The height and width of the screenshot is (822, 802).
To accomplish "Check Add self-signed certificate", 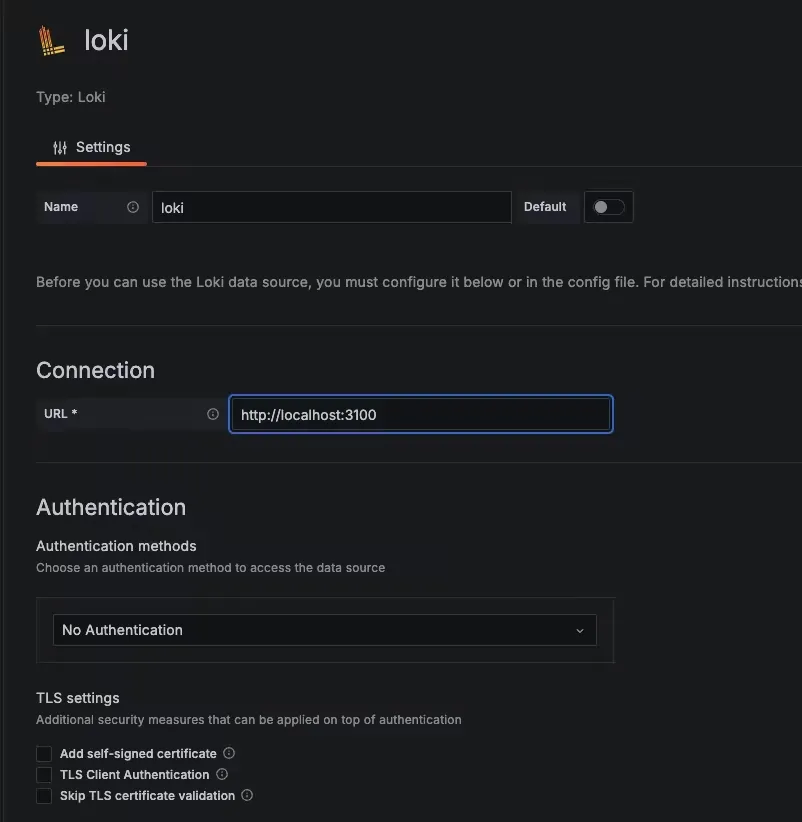I will [x=44, y=753].
